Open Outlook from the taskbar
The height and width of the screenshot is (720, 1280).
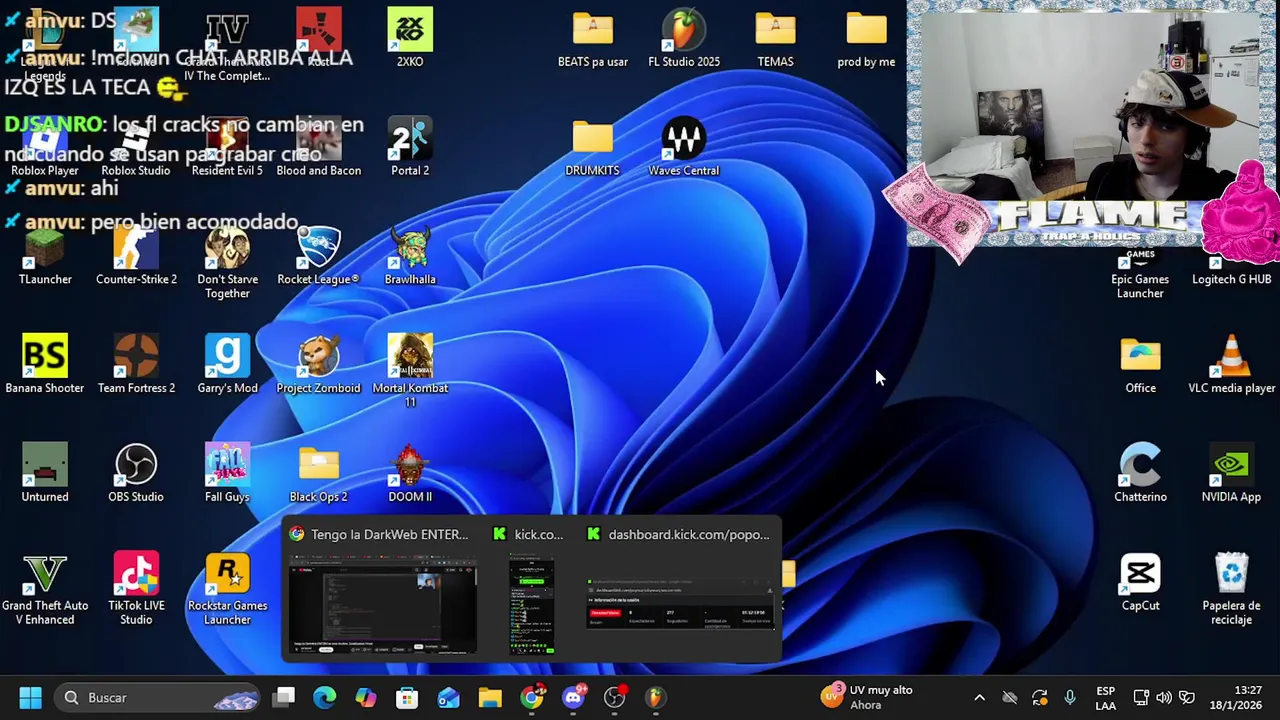coord(448,697)
